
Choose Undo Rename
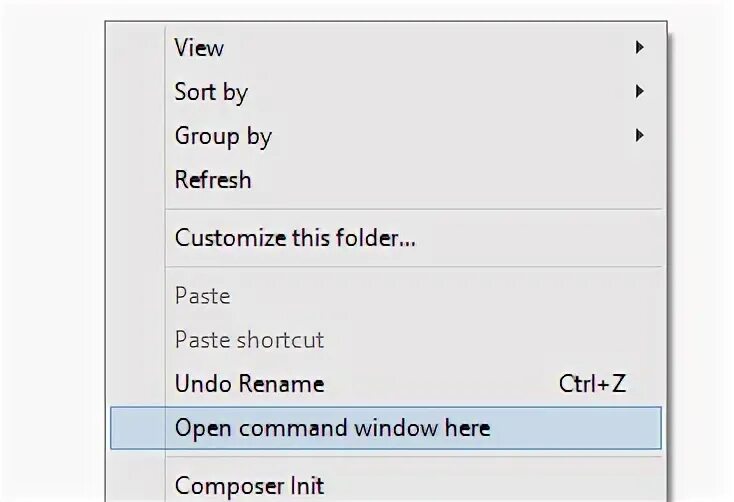(249, 384)
